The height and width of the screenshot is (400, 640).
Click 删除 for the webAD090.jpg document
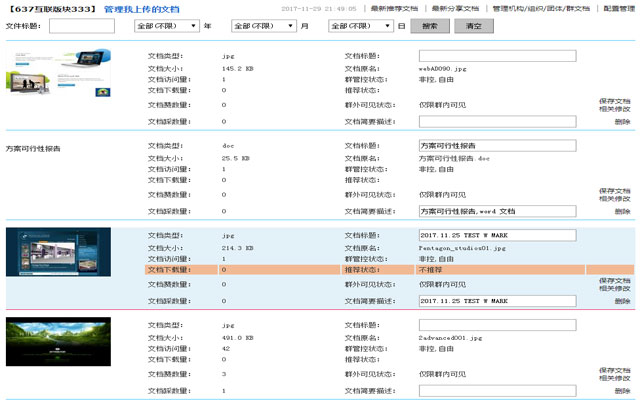pyautogui.click(x=622, y=121)
